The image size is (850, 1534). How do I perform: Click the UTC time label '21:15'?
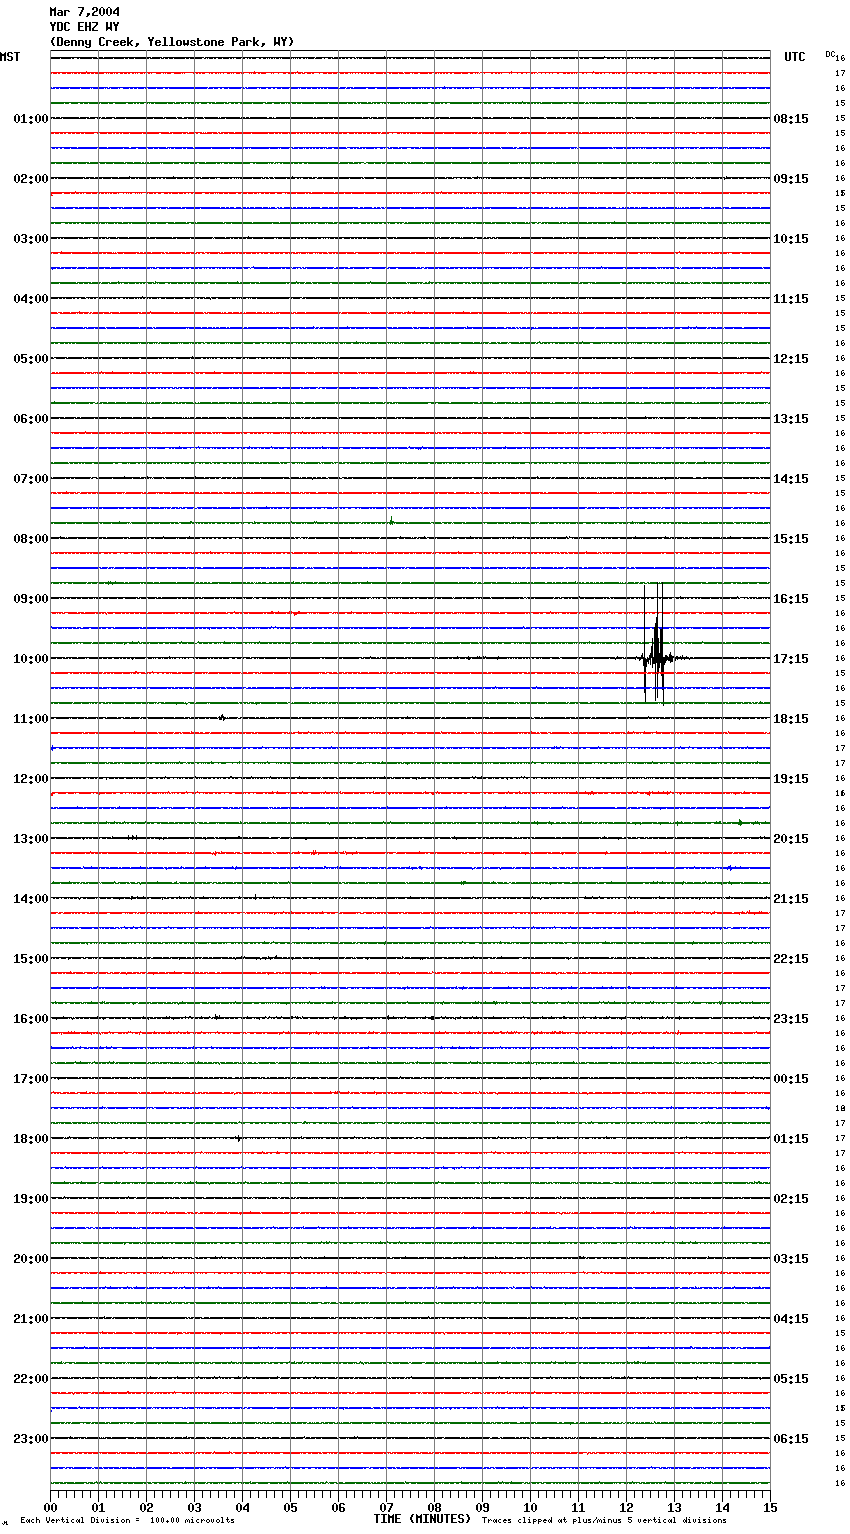791,899
